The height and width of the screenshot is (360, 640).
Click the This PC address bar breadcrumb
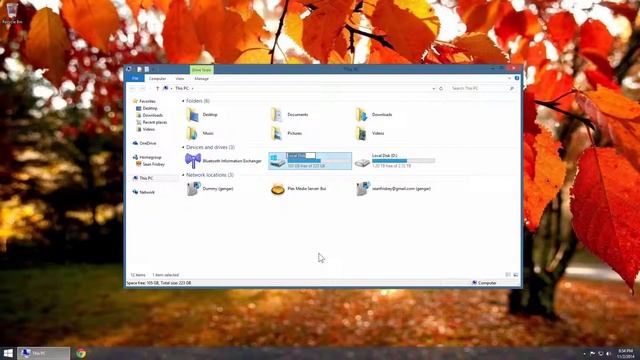[182, 88]
